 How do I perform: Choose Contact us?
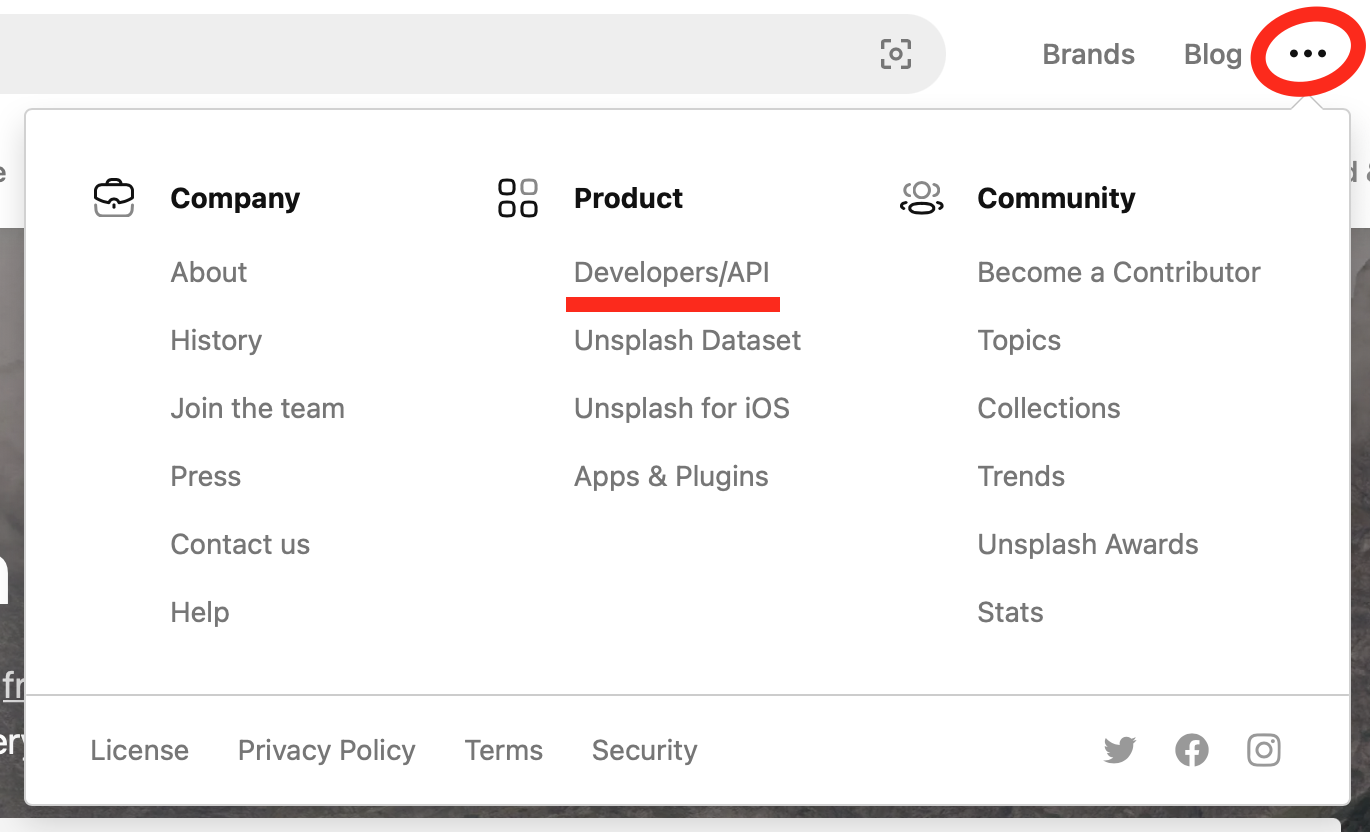pyautogui.click(x=240, y=544)
